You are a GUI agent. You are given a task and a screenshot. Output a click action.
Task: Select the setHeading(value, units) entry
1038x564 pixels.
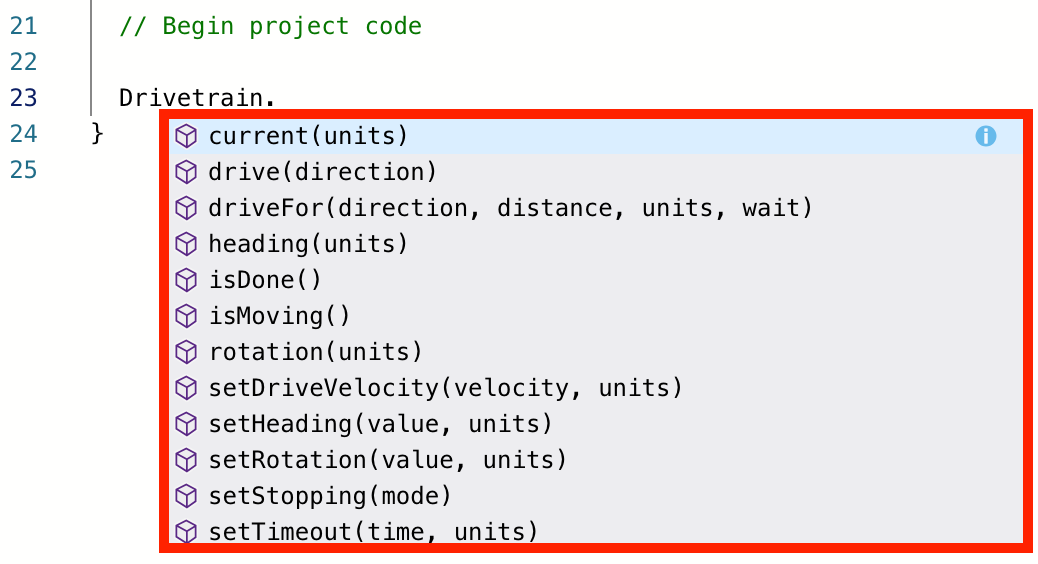pyautogui.click(x=380, y=424)
